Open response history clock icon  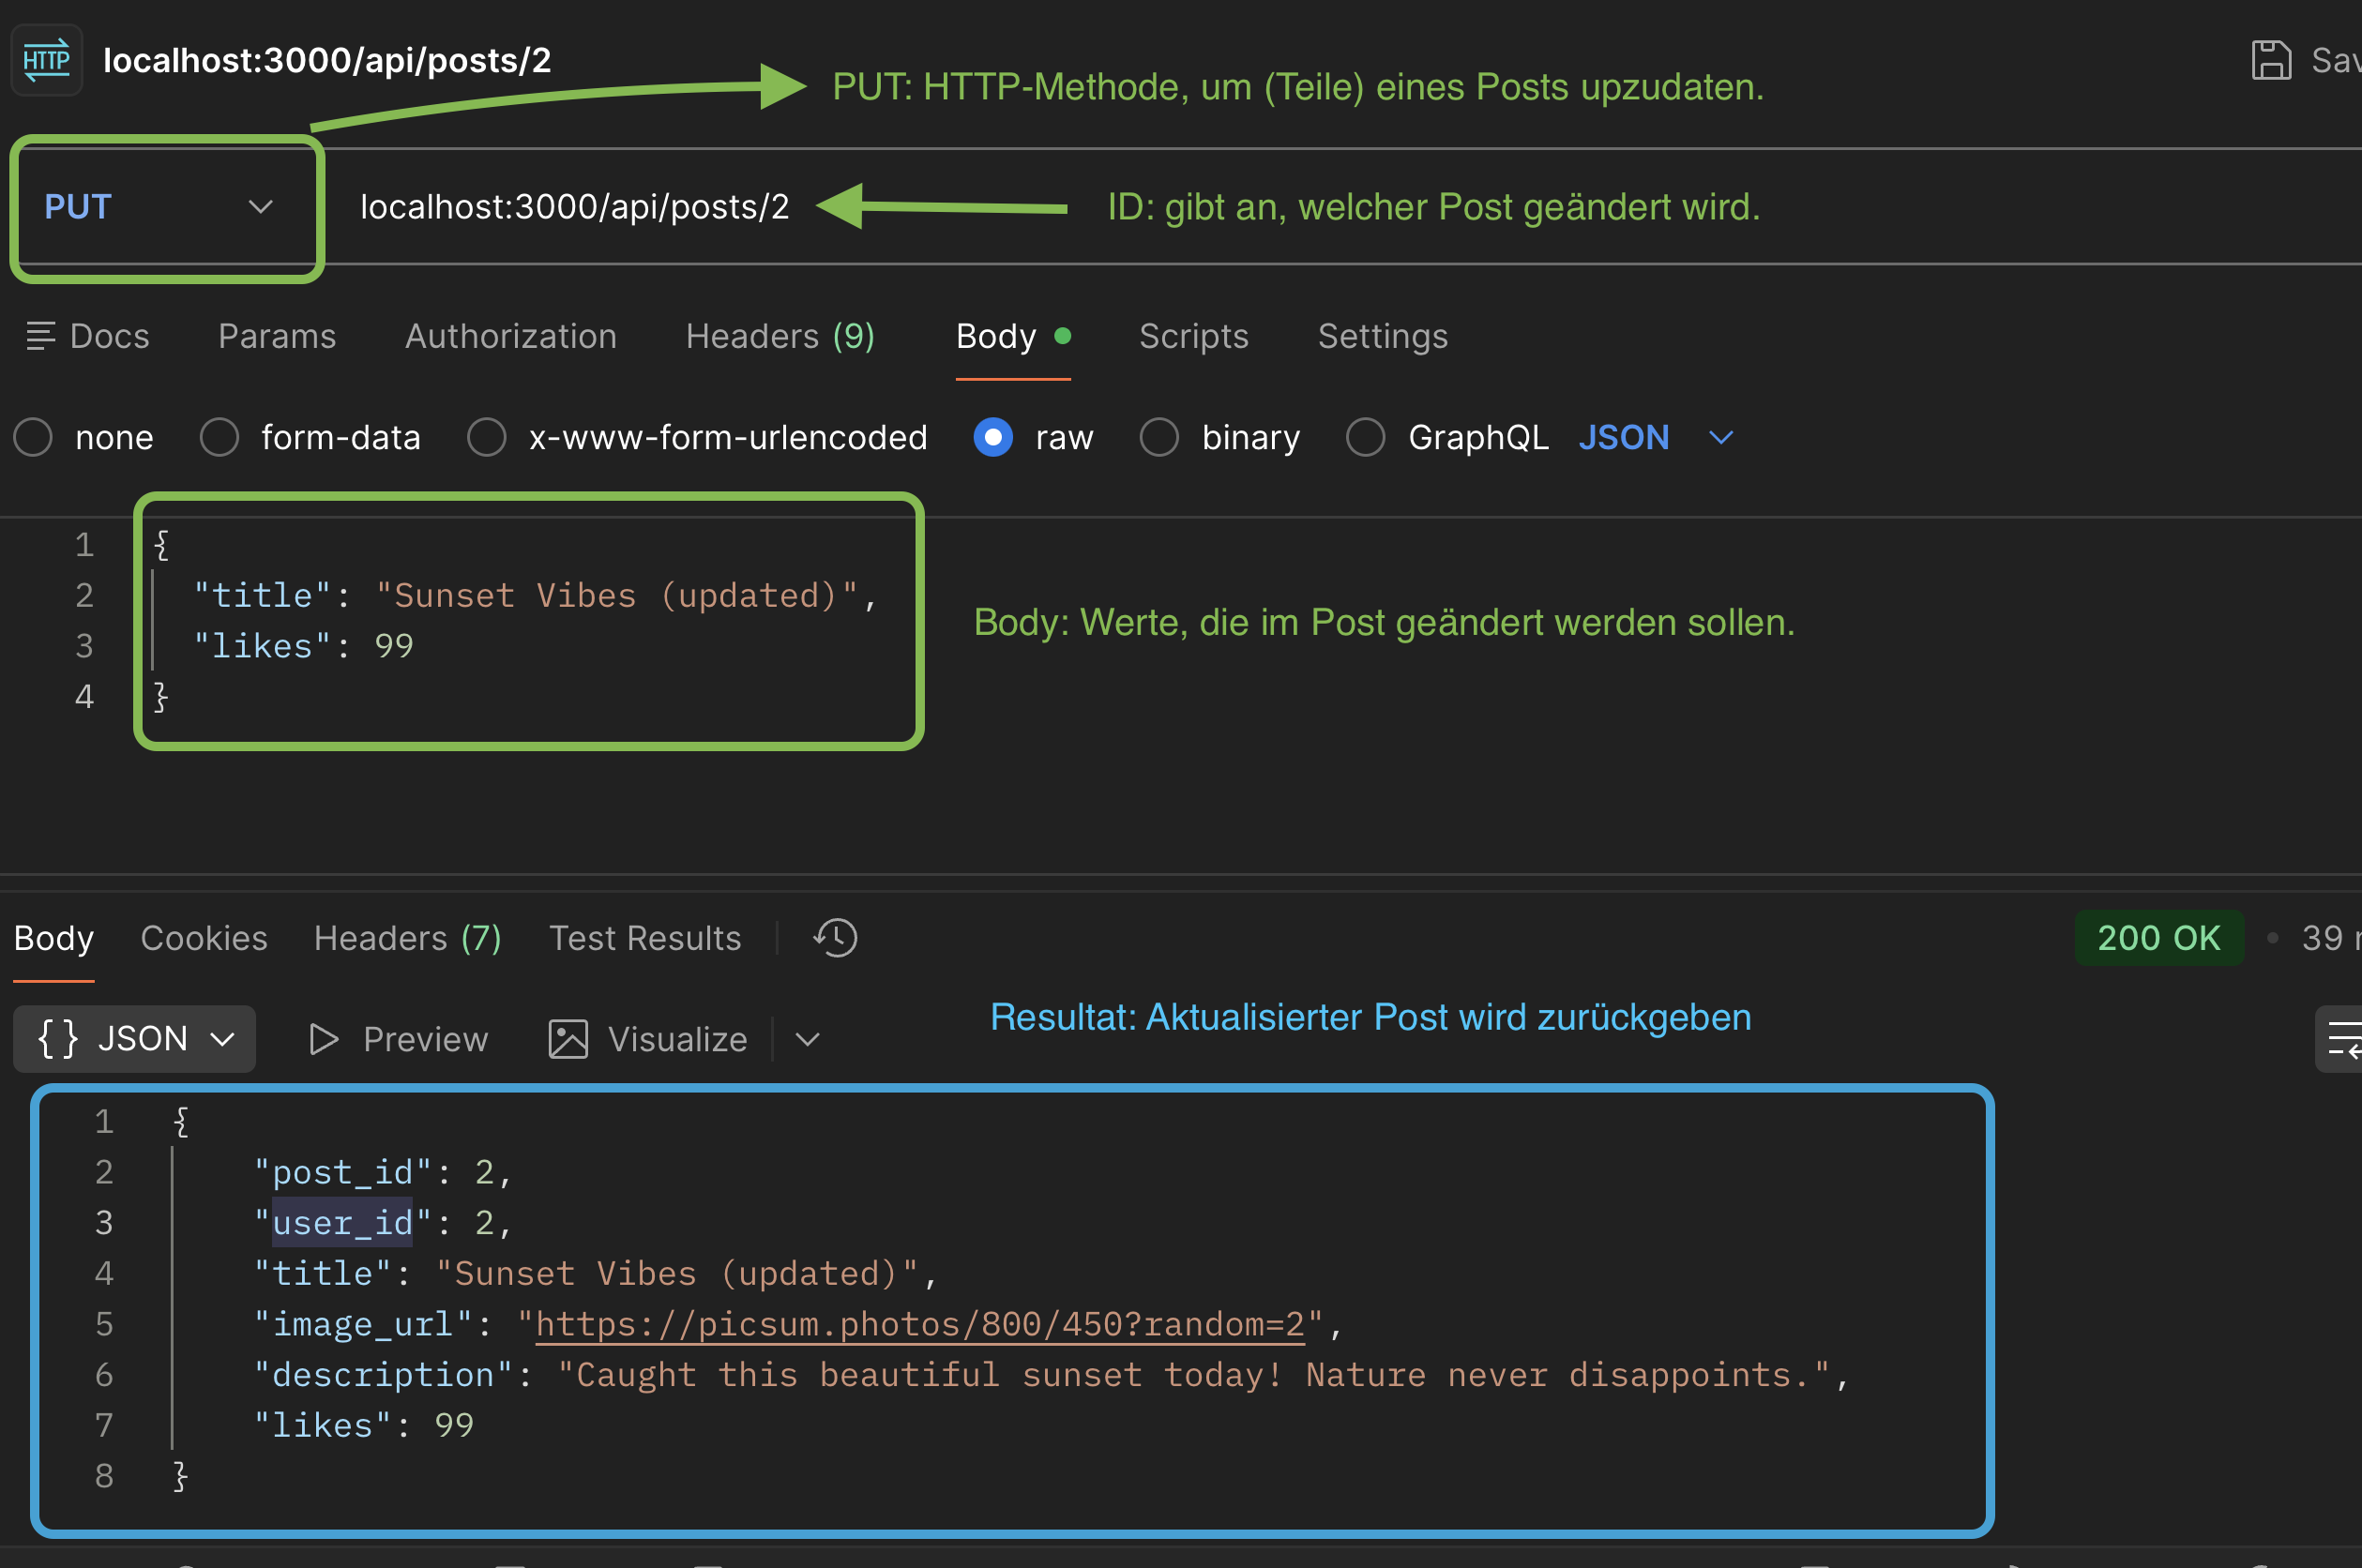tap(835, 938)
